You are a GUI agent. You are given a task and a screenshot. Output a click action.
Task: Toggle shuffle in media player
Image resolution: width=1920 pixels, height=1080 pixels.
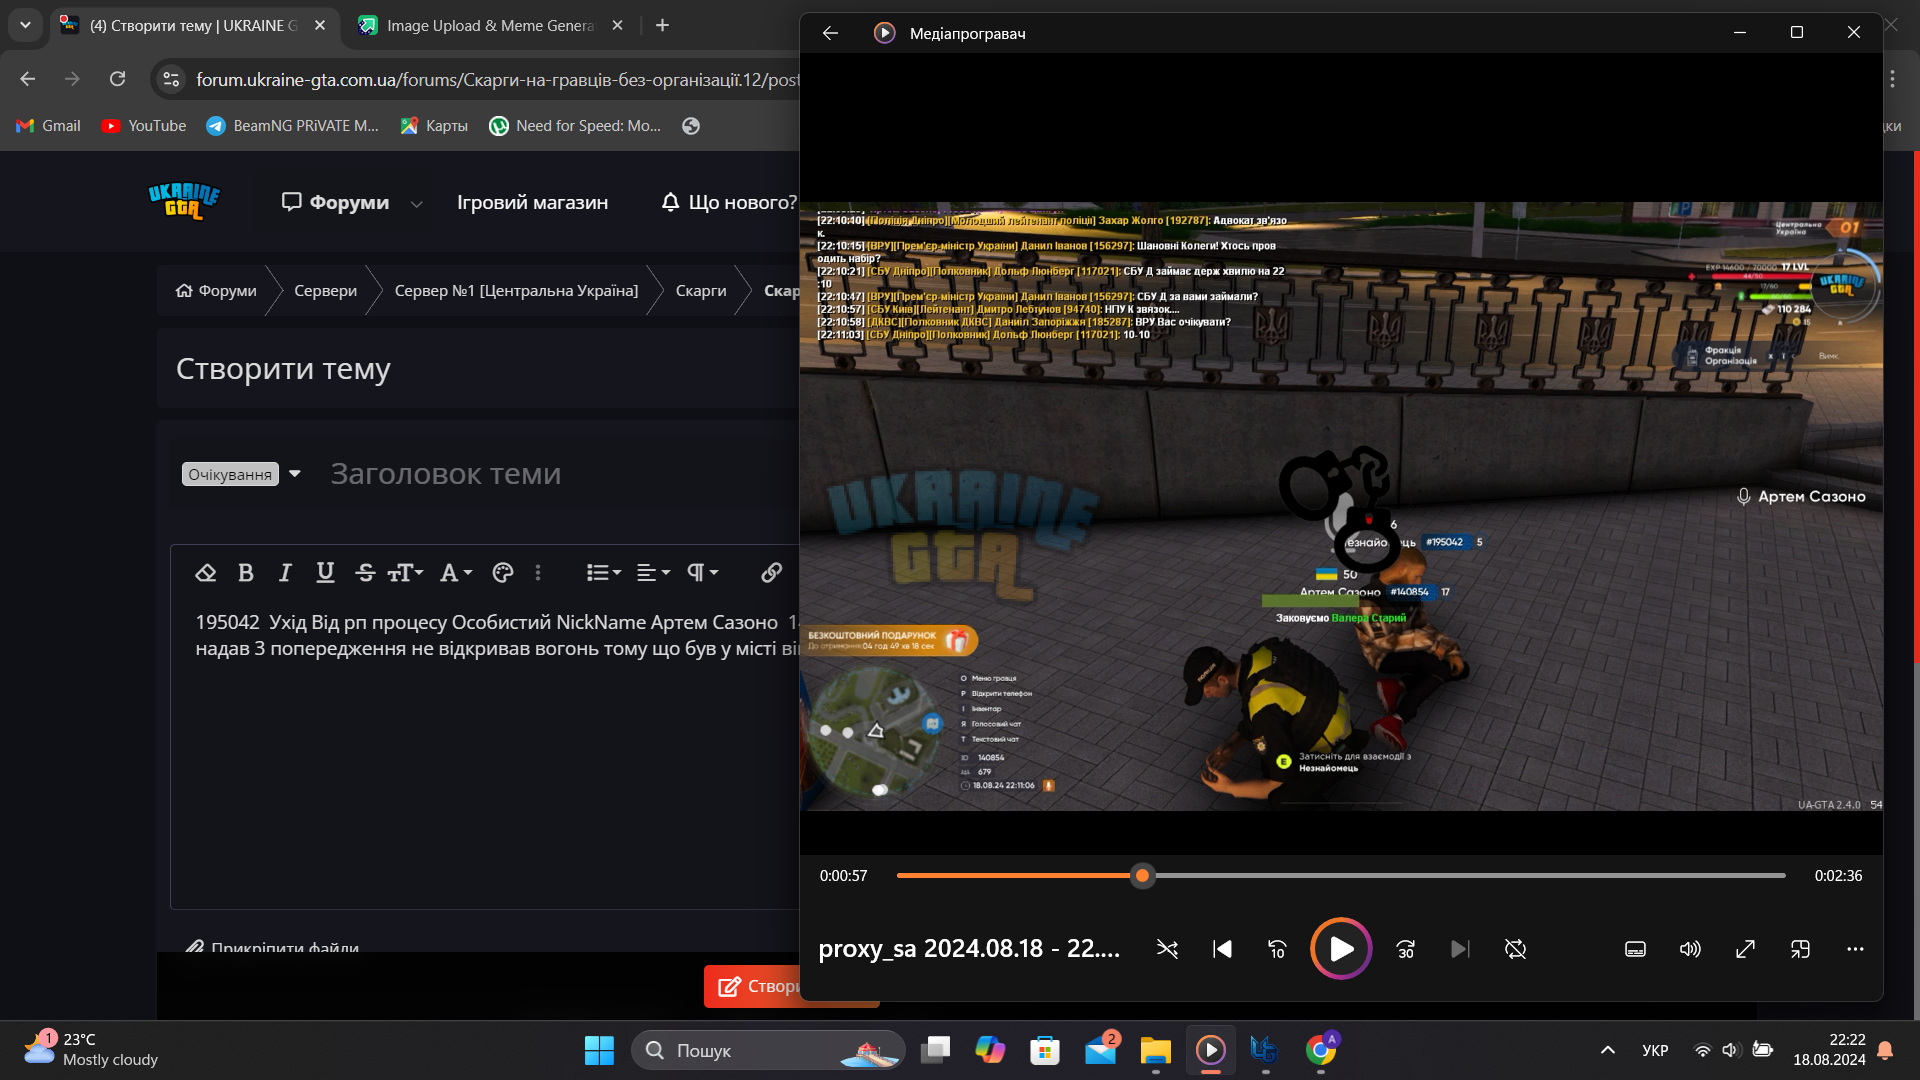[x=1167, y=949]
